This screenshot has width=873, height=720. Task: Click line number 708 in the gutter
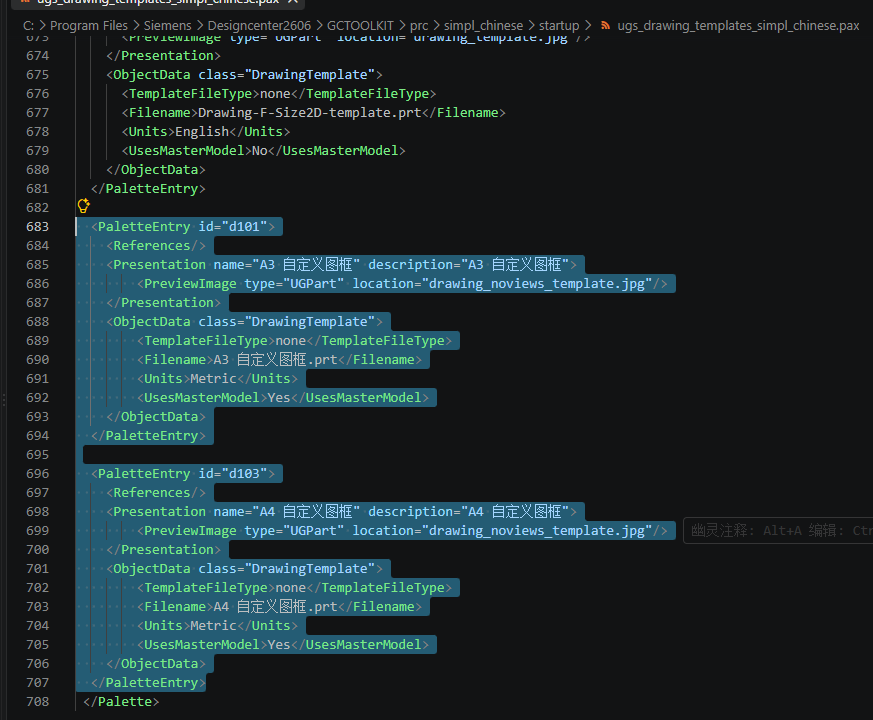(x=37, y=702)
